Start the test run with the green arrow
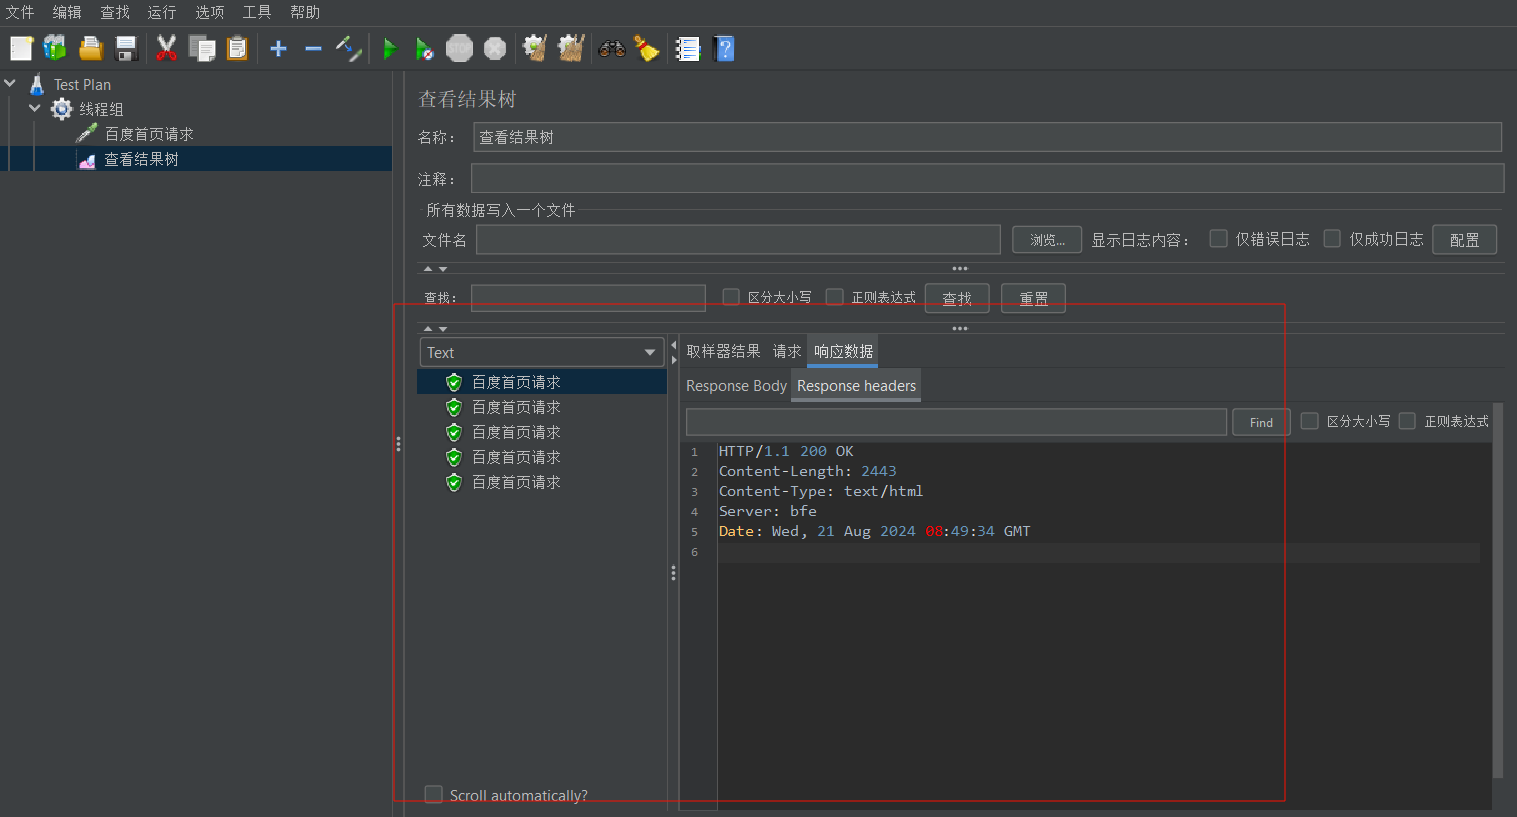The height and width of the screenshot is (817, 1517). 389,48
